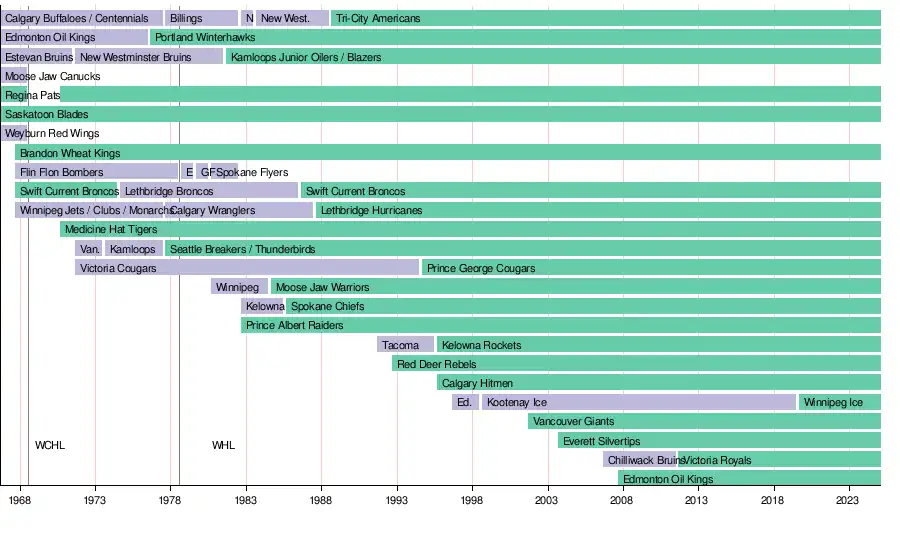Click the Seattle Breakers / Thunderbirds bar
900x535 pixels.
click(522, 249)
